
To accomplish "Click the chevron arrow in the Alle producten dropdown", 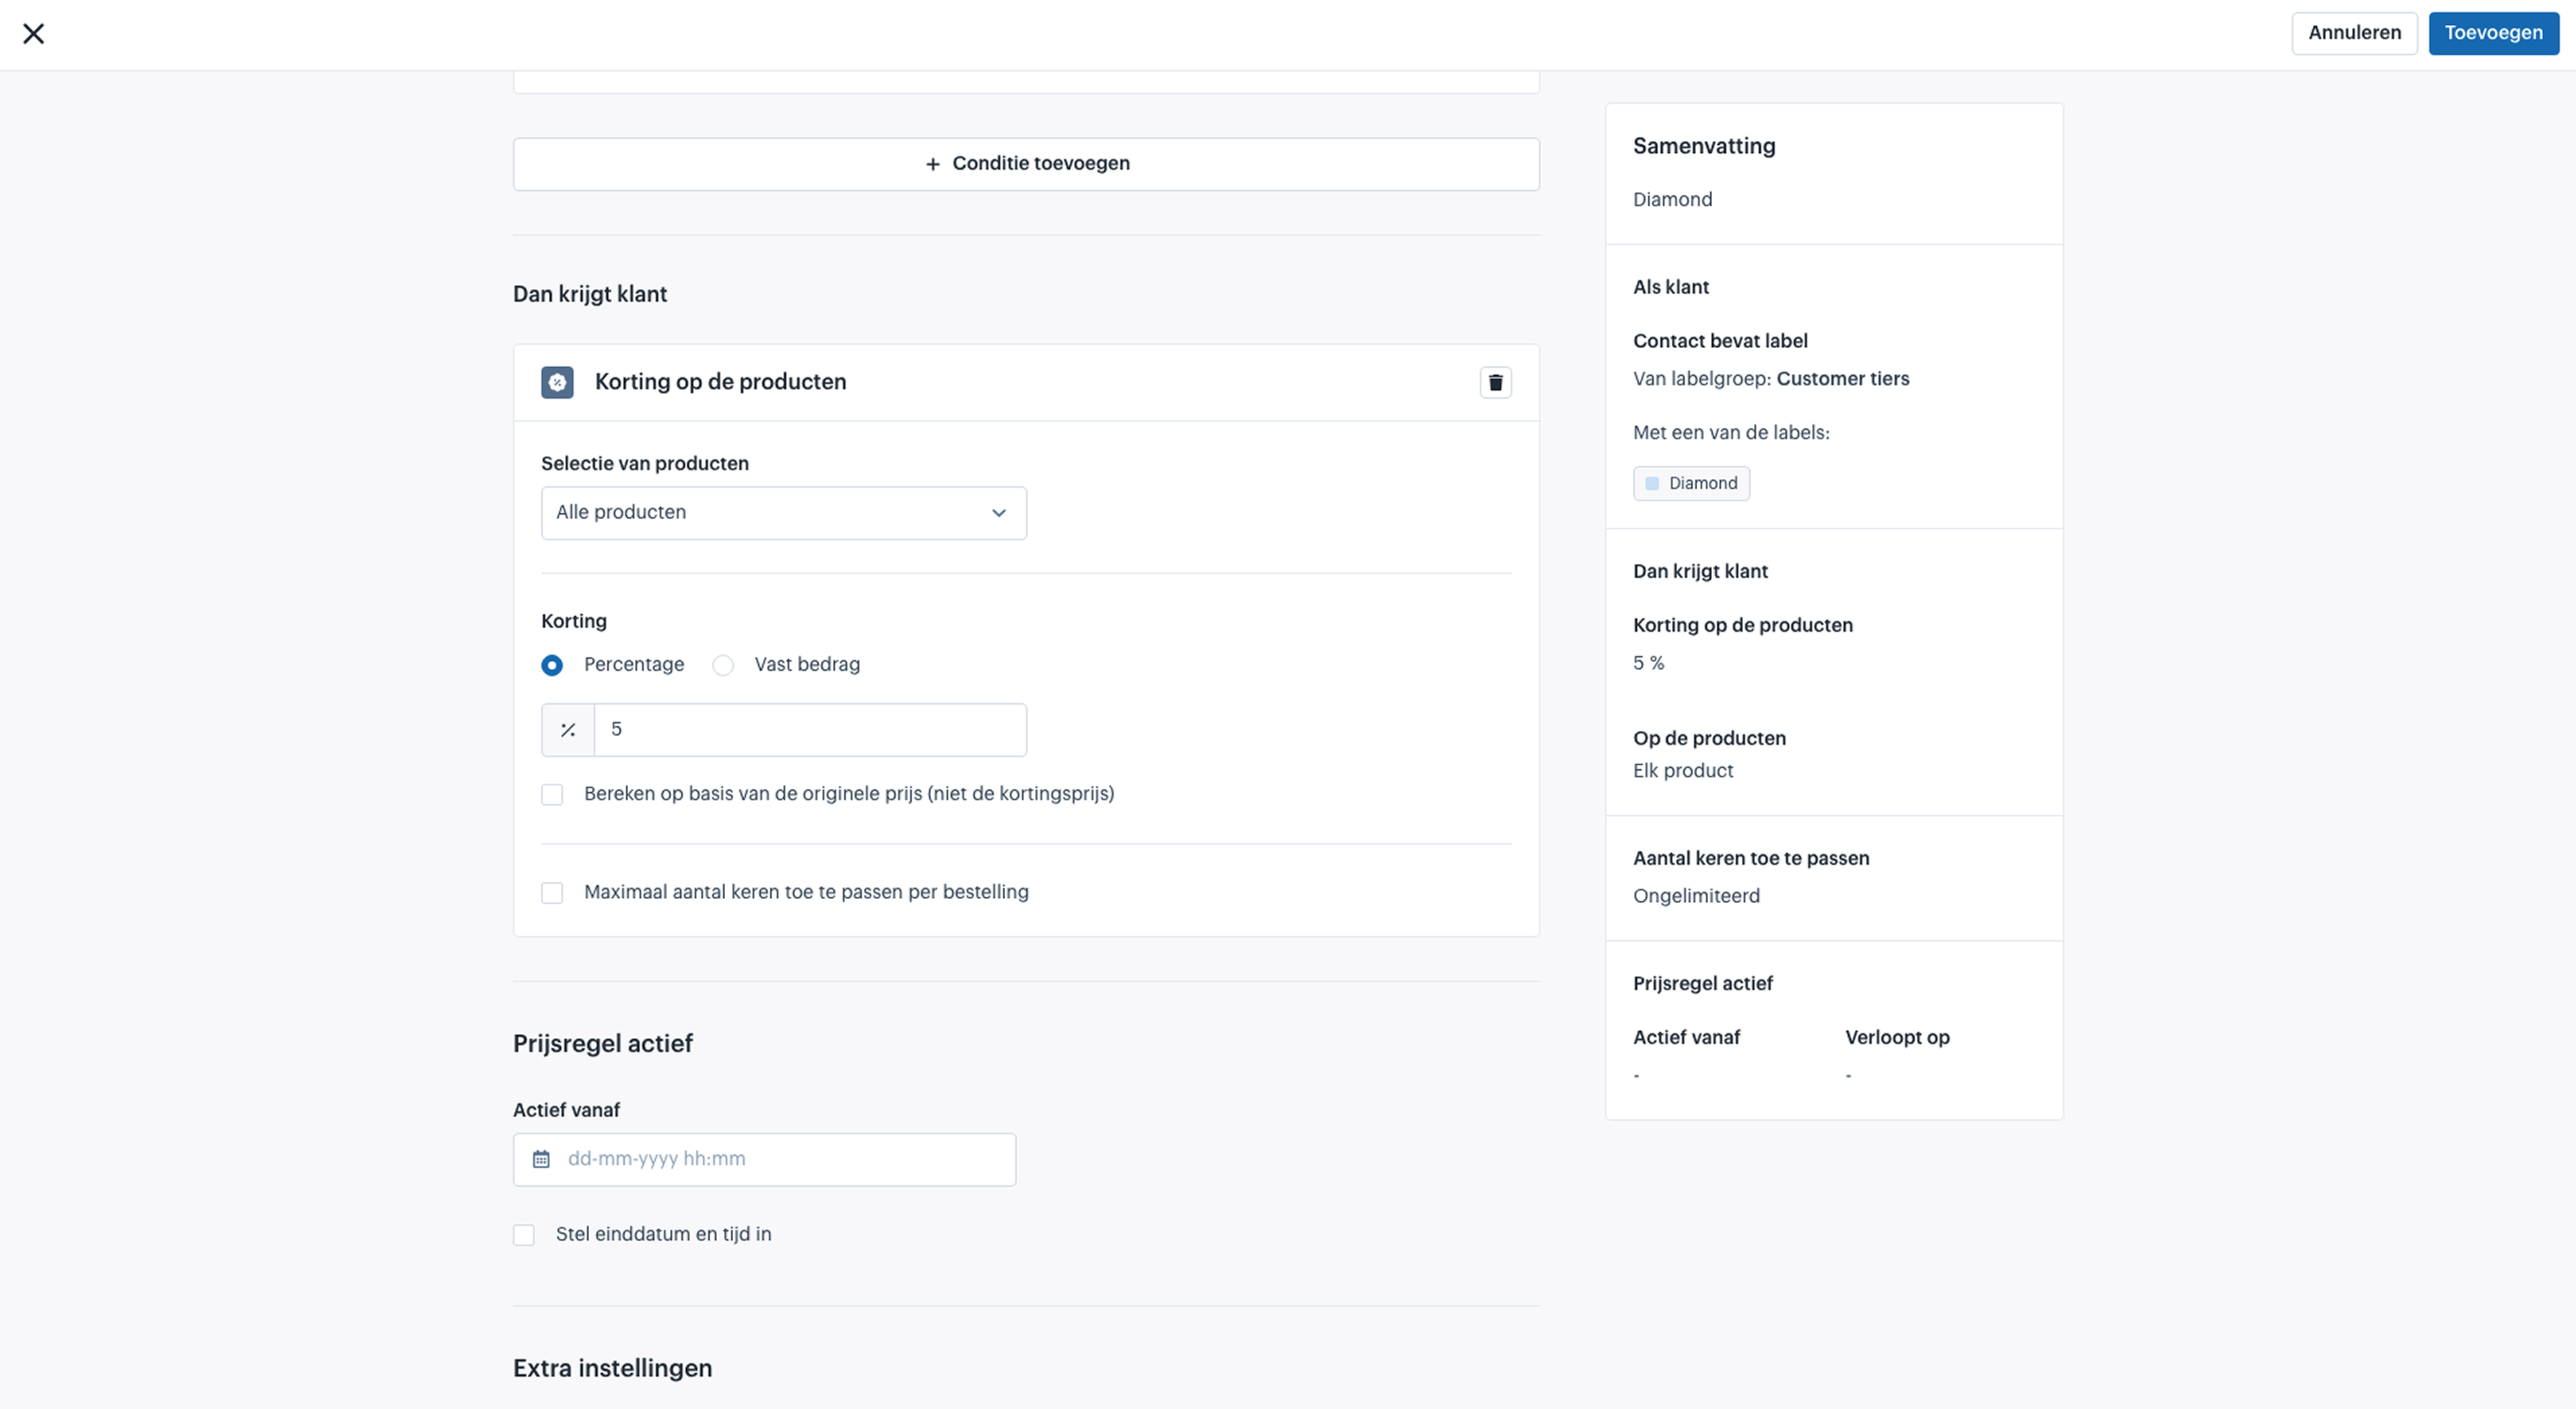I will [x=998, y=513].
